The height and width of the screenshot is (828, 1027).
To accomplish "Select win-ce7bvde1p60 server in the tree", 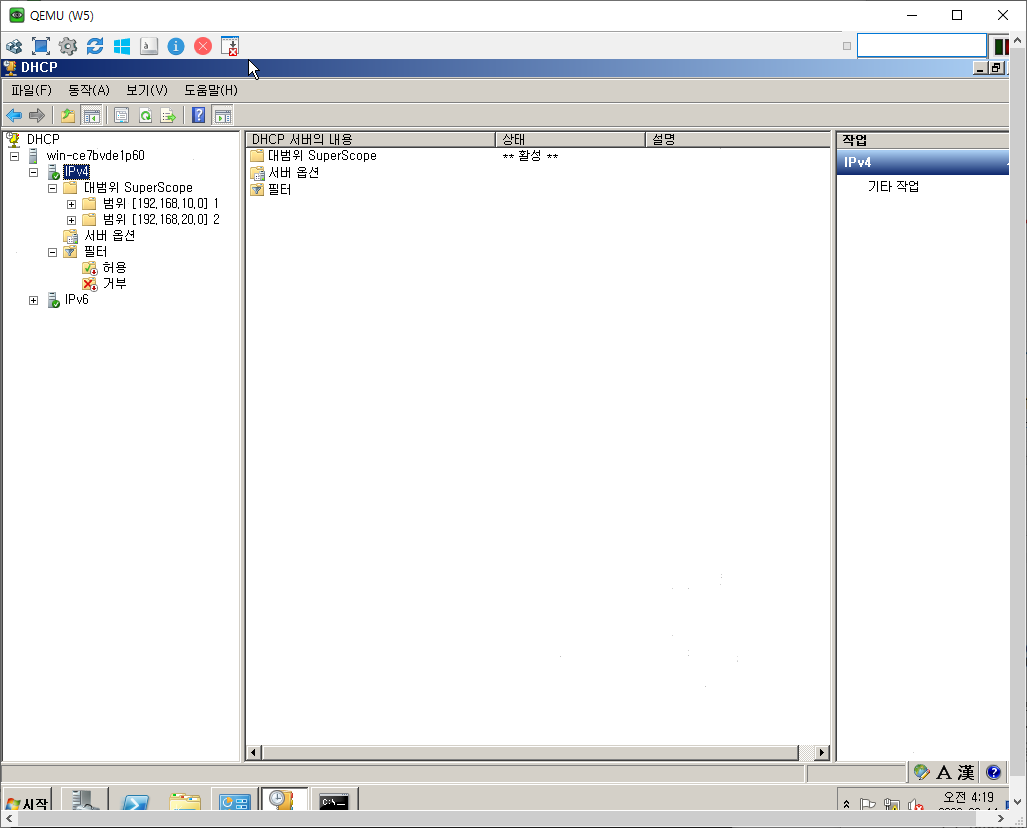I will (95, 155).
